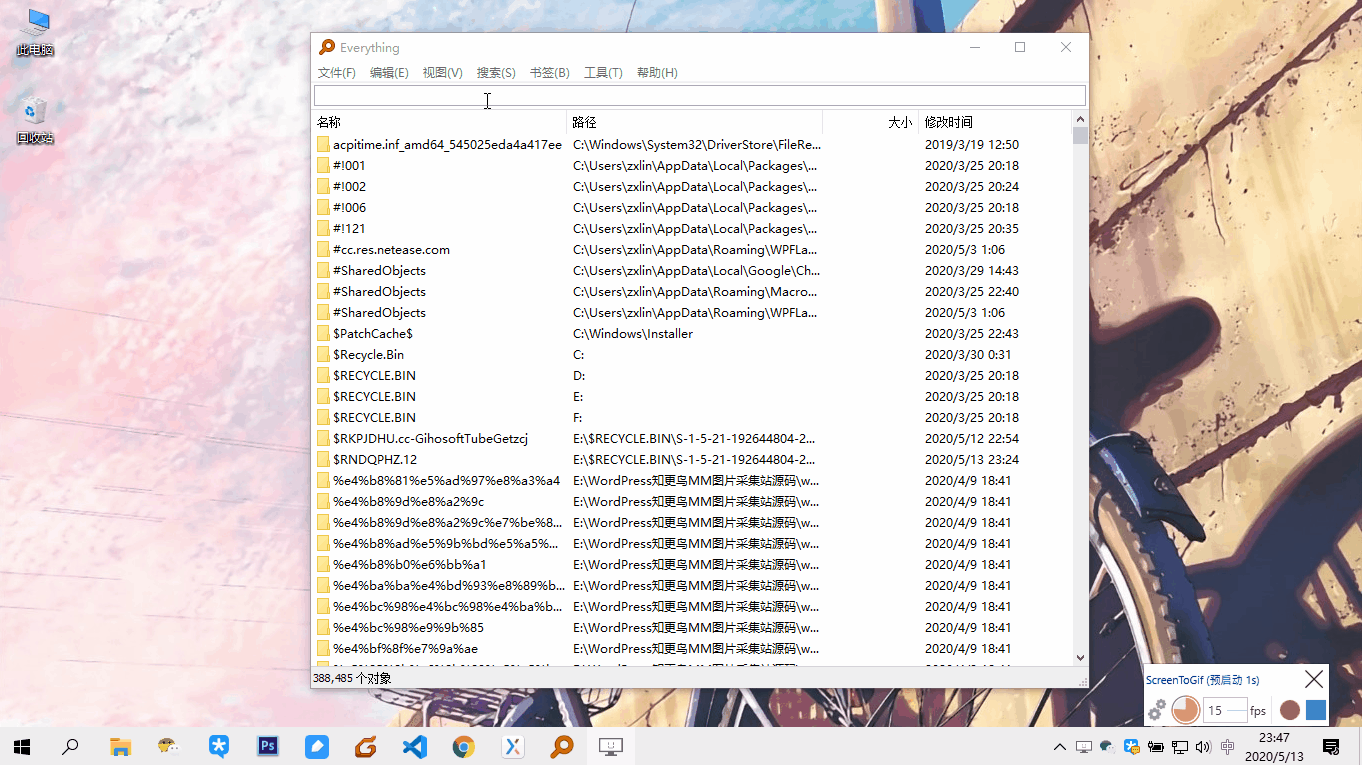Launch Photoshop from the taskbar
Viewport: 1362px width, 765px height.
coord(267,746)
